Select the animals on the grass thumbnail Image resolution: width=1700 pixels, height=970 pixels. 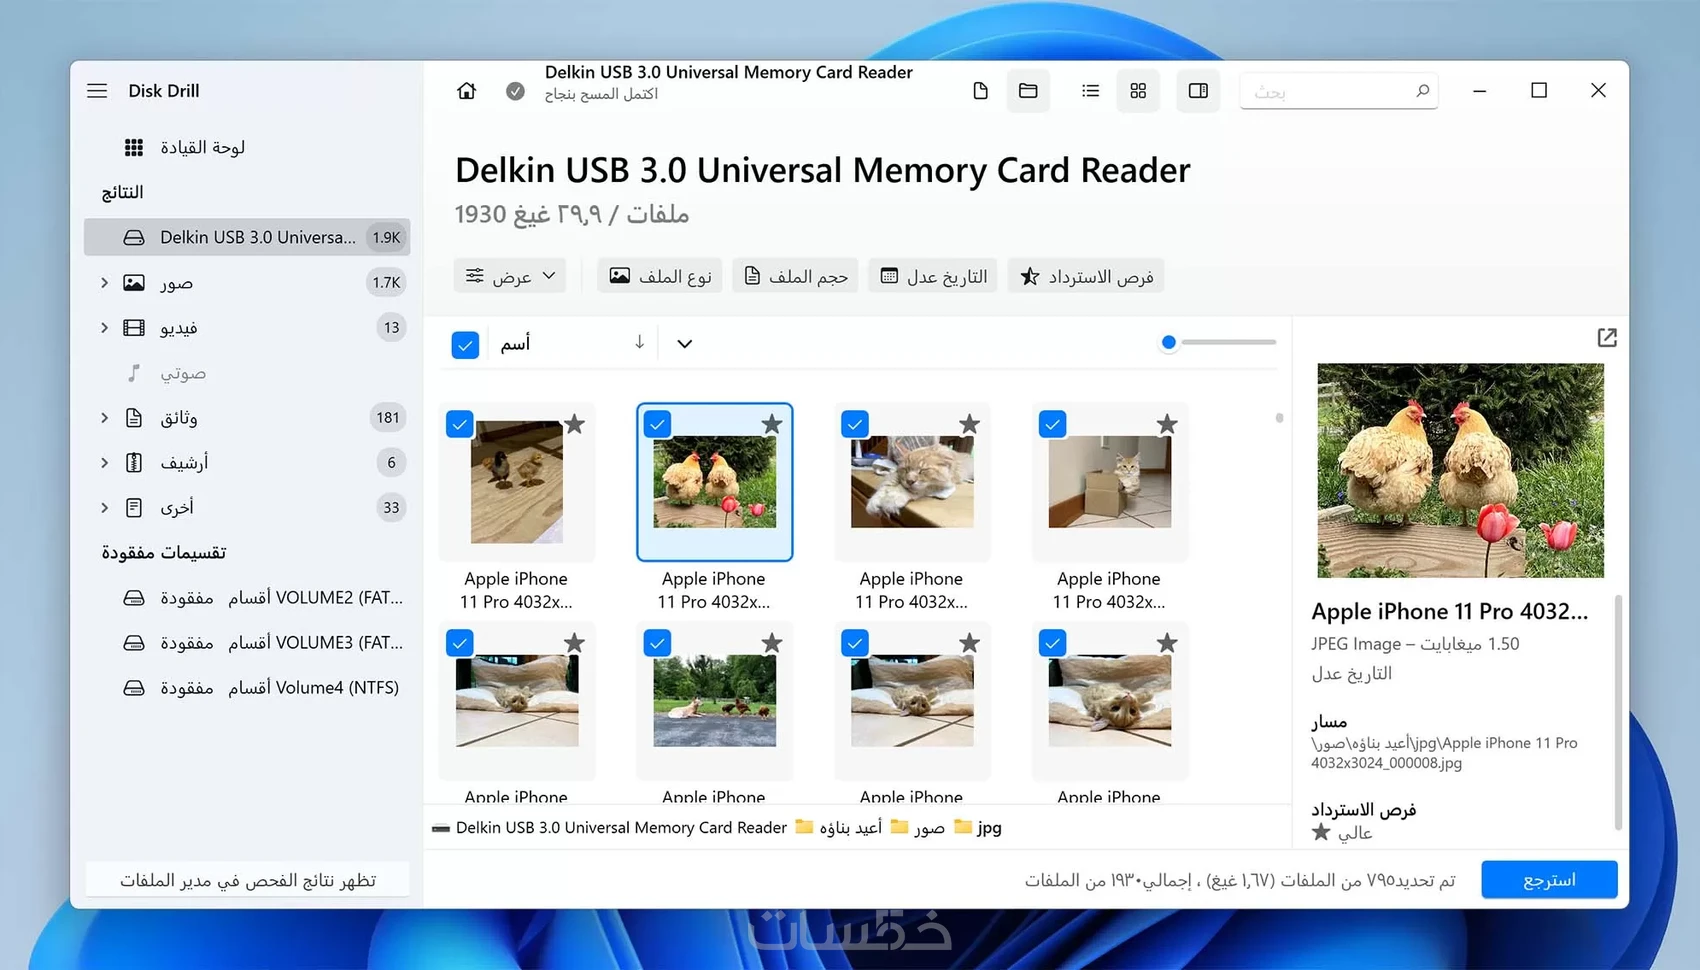point(715,701)
